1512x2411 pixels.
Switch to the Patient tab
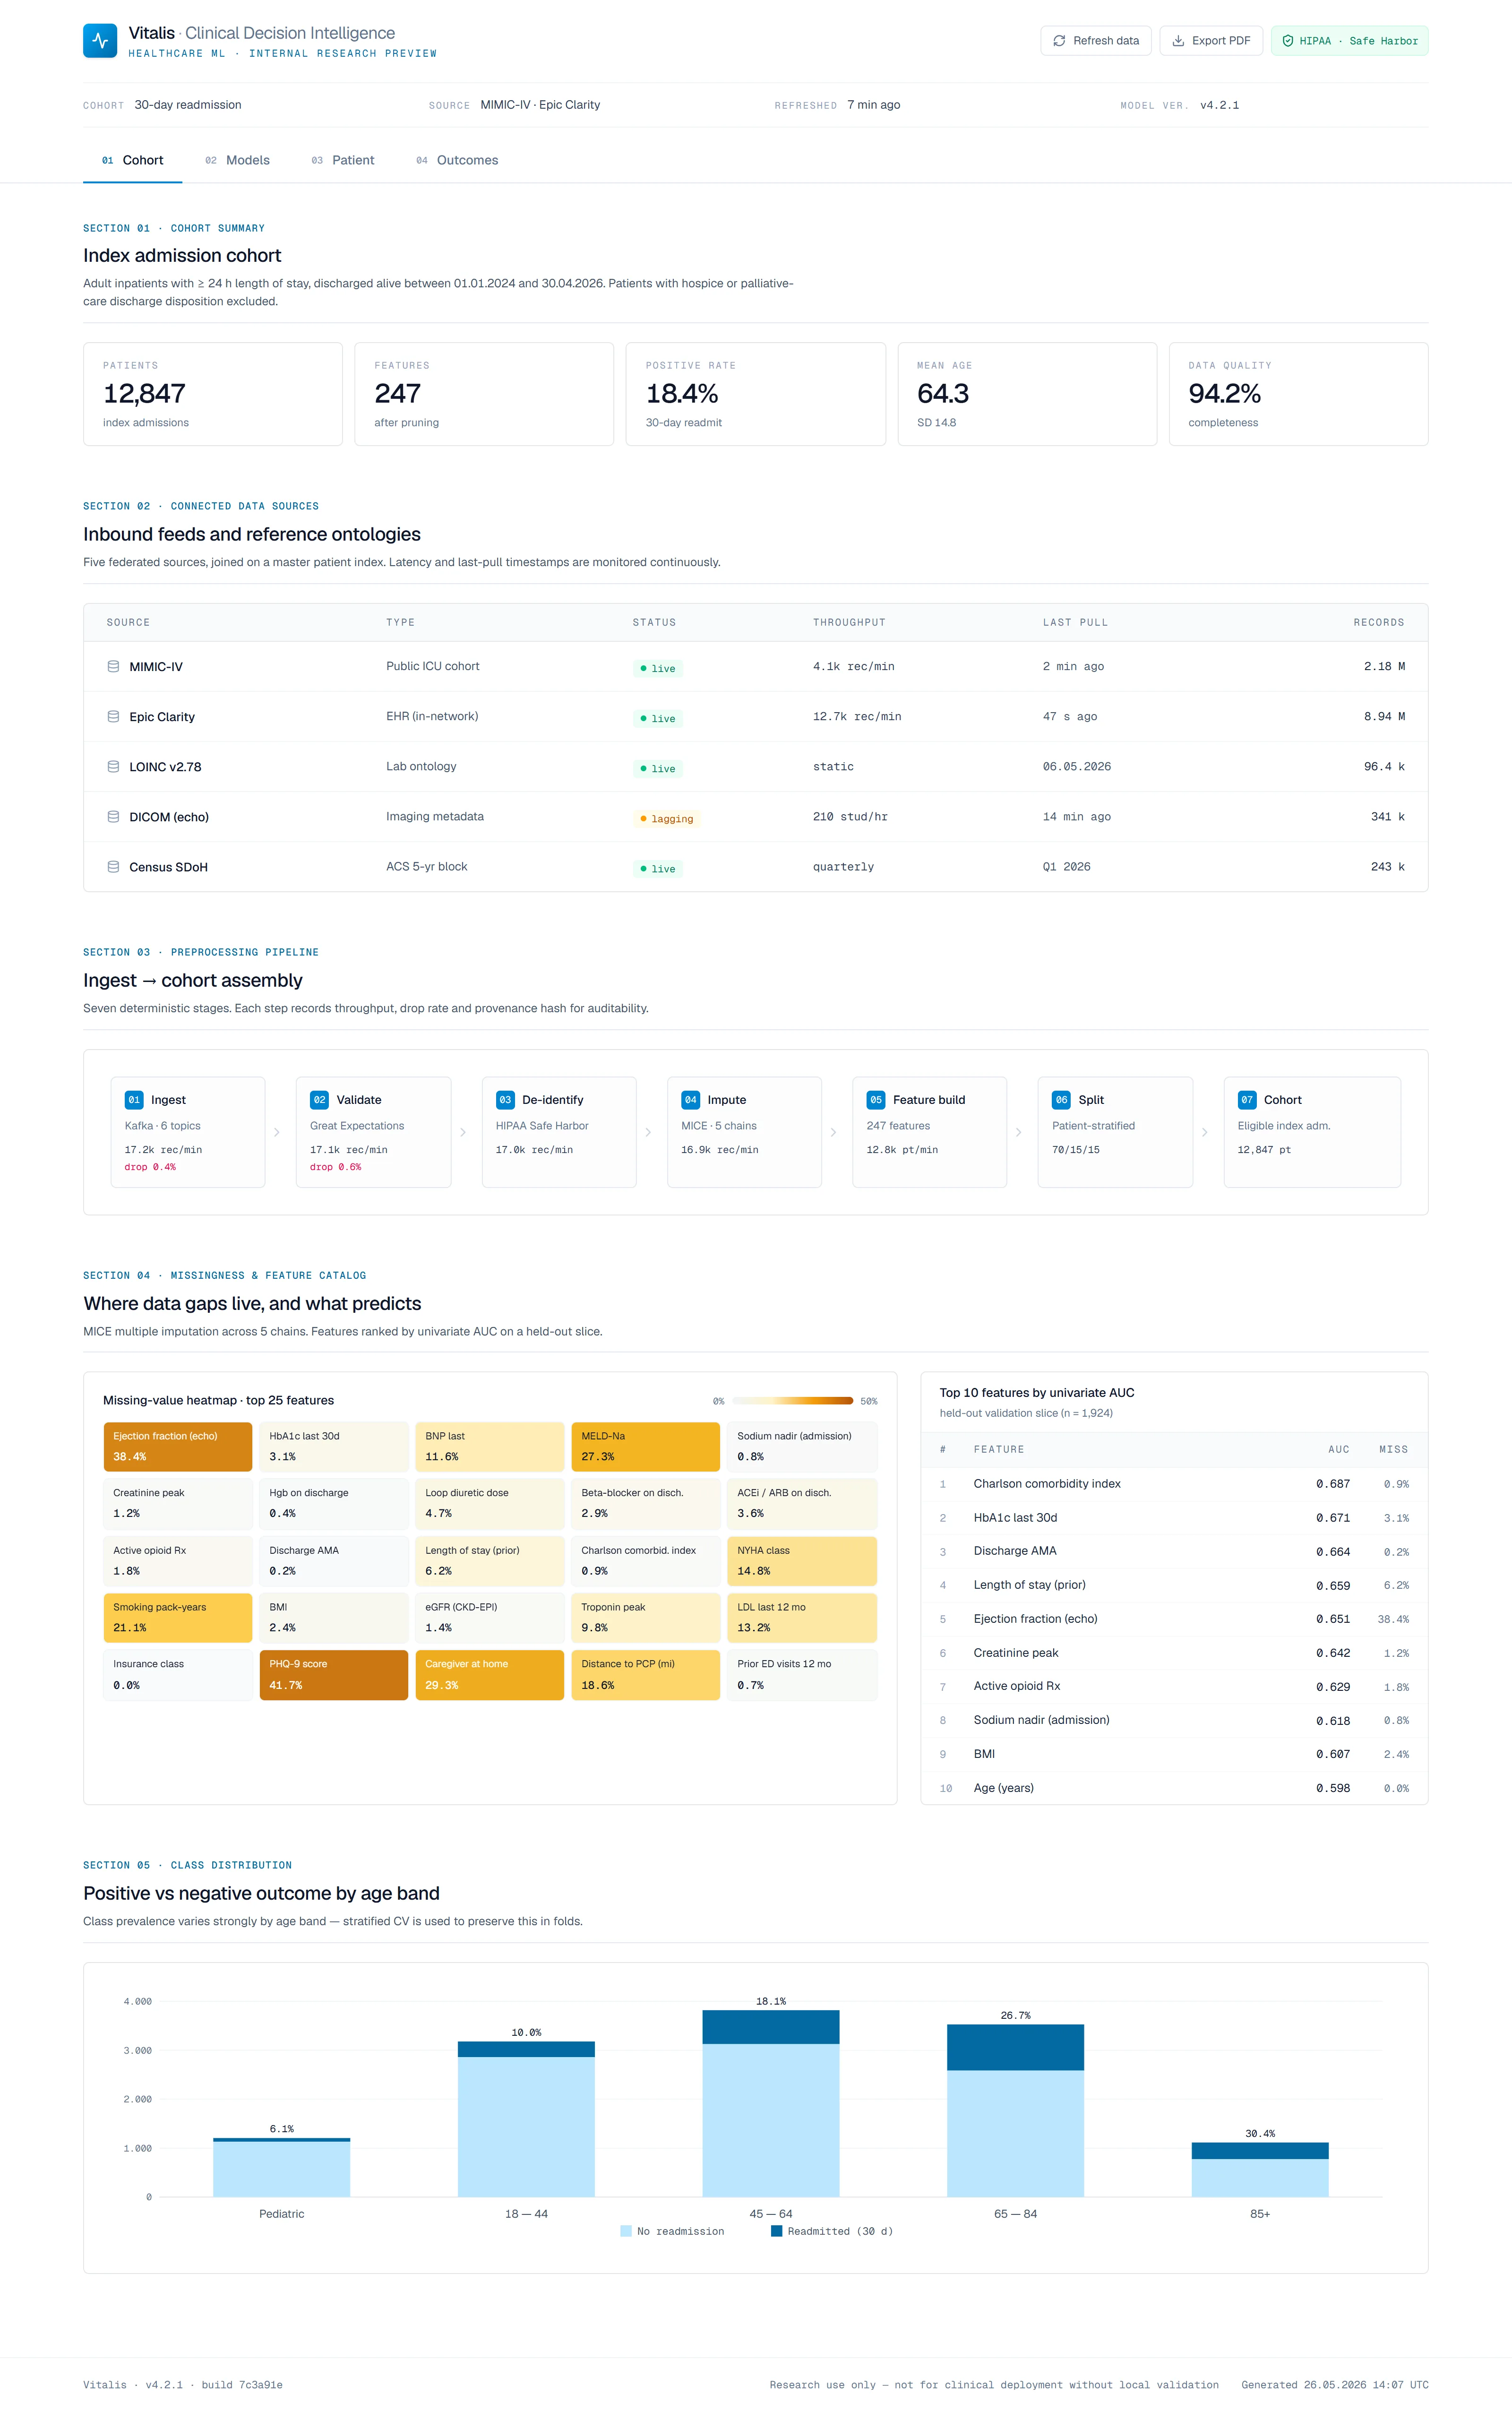pos(342,160)
